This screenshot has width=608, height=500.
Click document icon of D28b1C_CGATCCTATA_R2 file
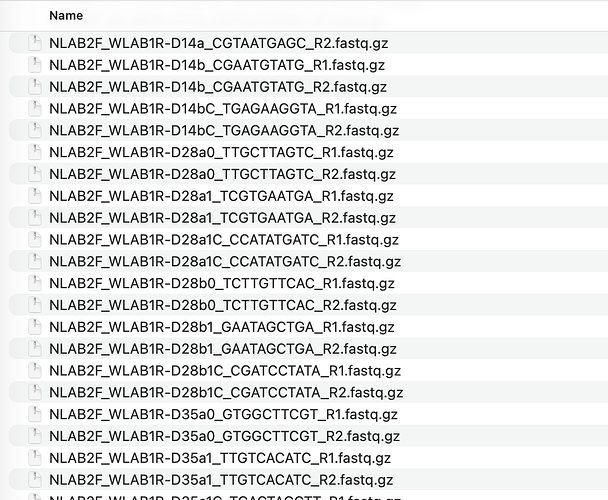(x=35, y=393)
